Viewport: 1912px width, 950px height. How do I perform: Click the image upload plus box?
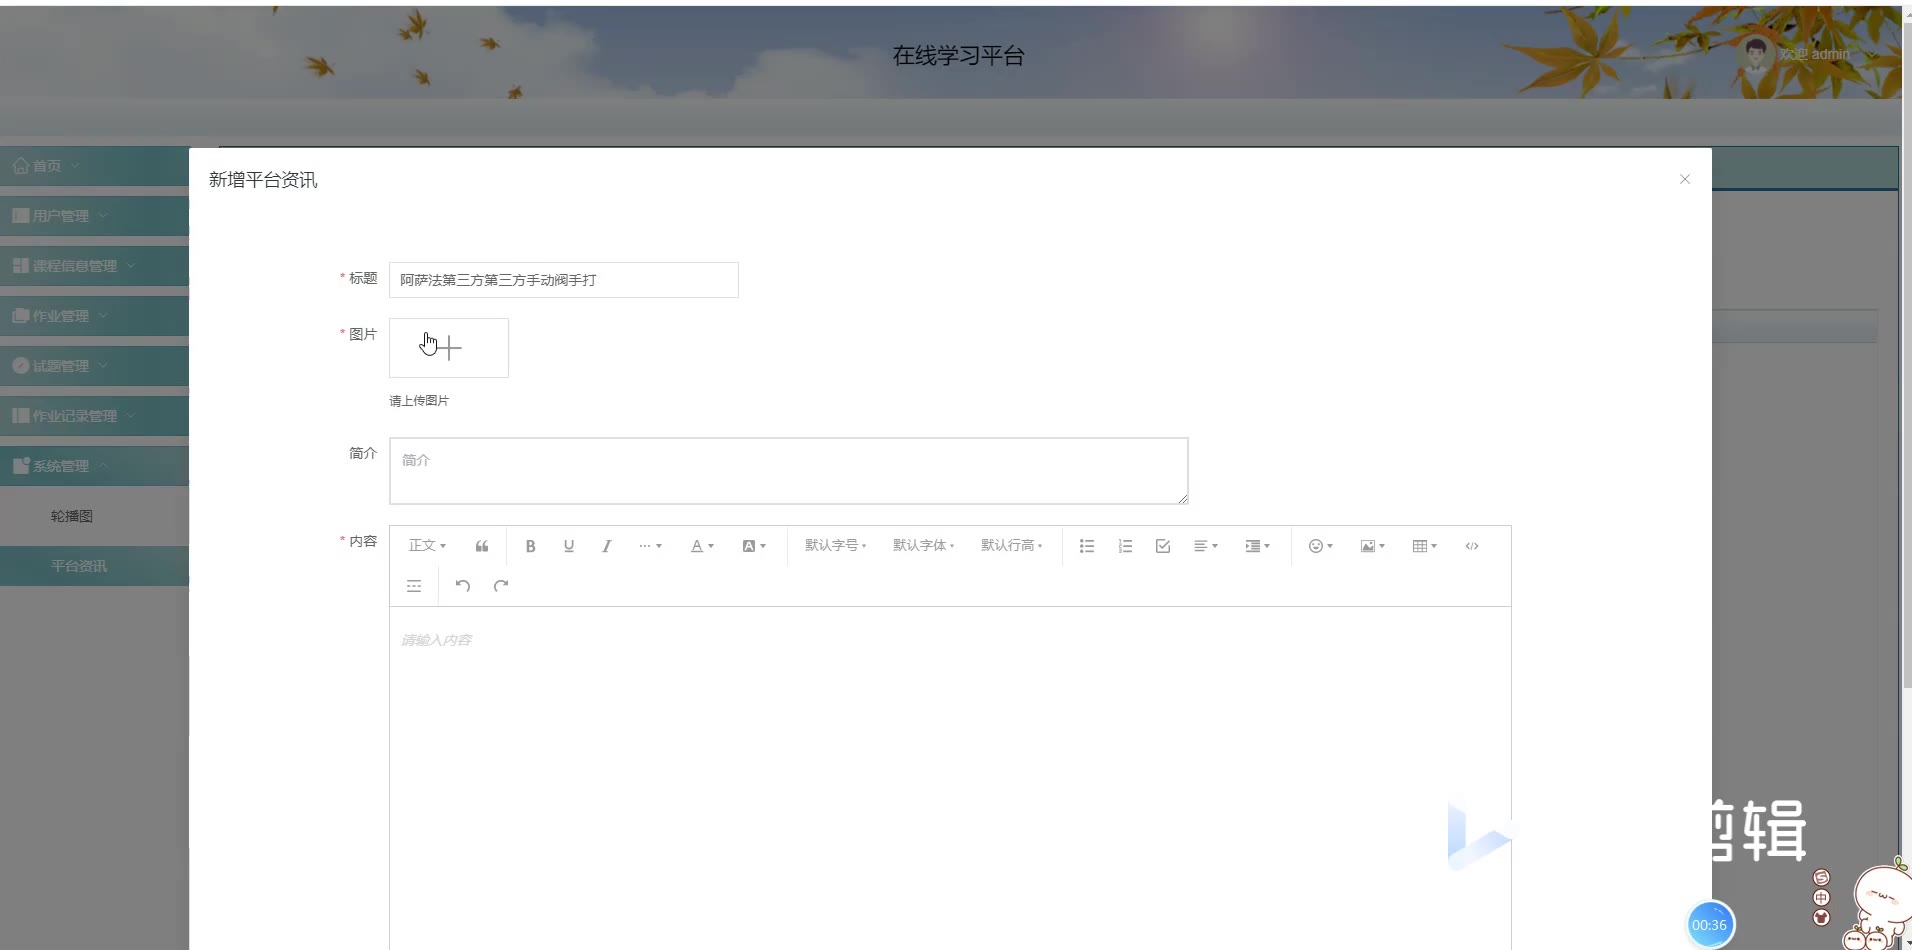[x=449, y=348]
